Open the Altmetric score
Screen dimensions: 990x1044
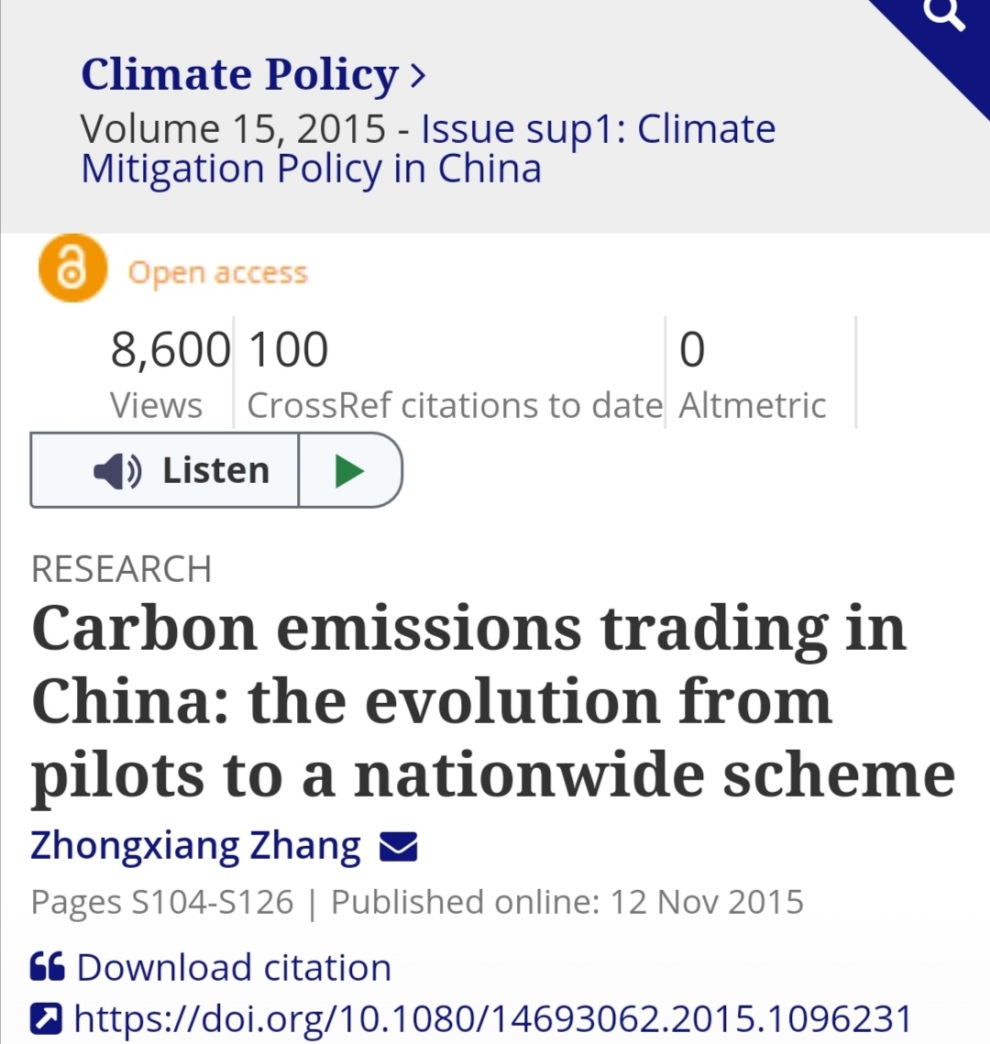752,374
